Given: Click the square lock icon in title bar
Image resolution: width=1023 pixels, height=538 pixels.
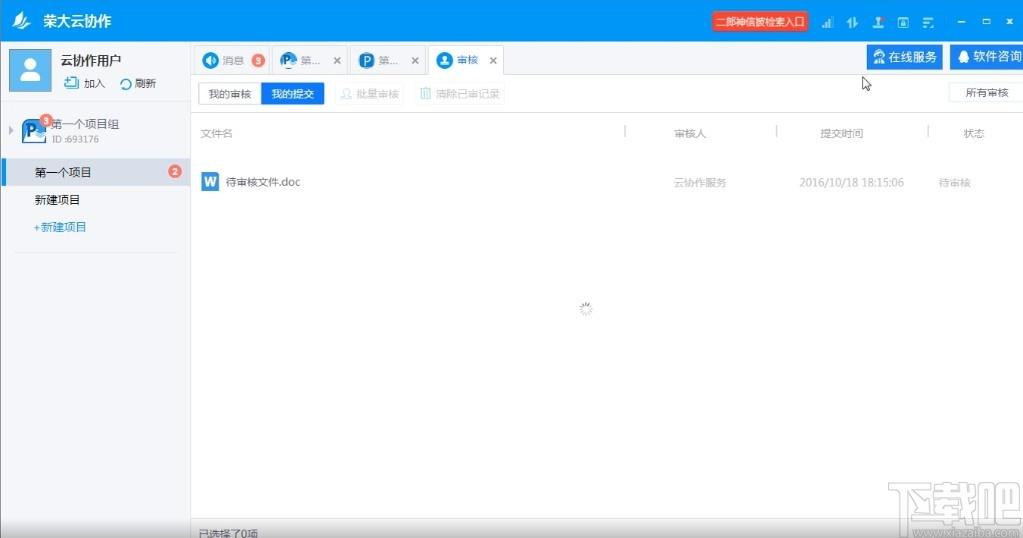Looking at the screenshot, I should [x=903, y=23].
